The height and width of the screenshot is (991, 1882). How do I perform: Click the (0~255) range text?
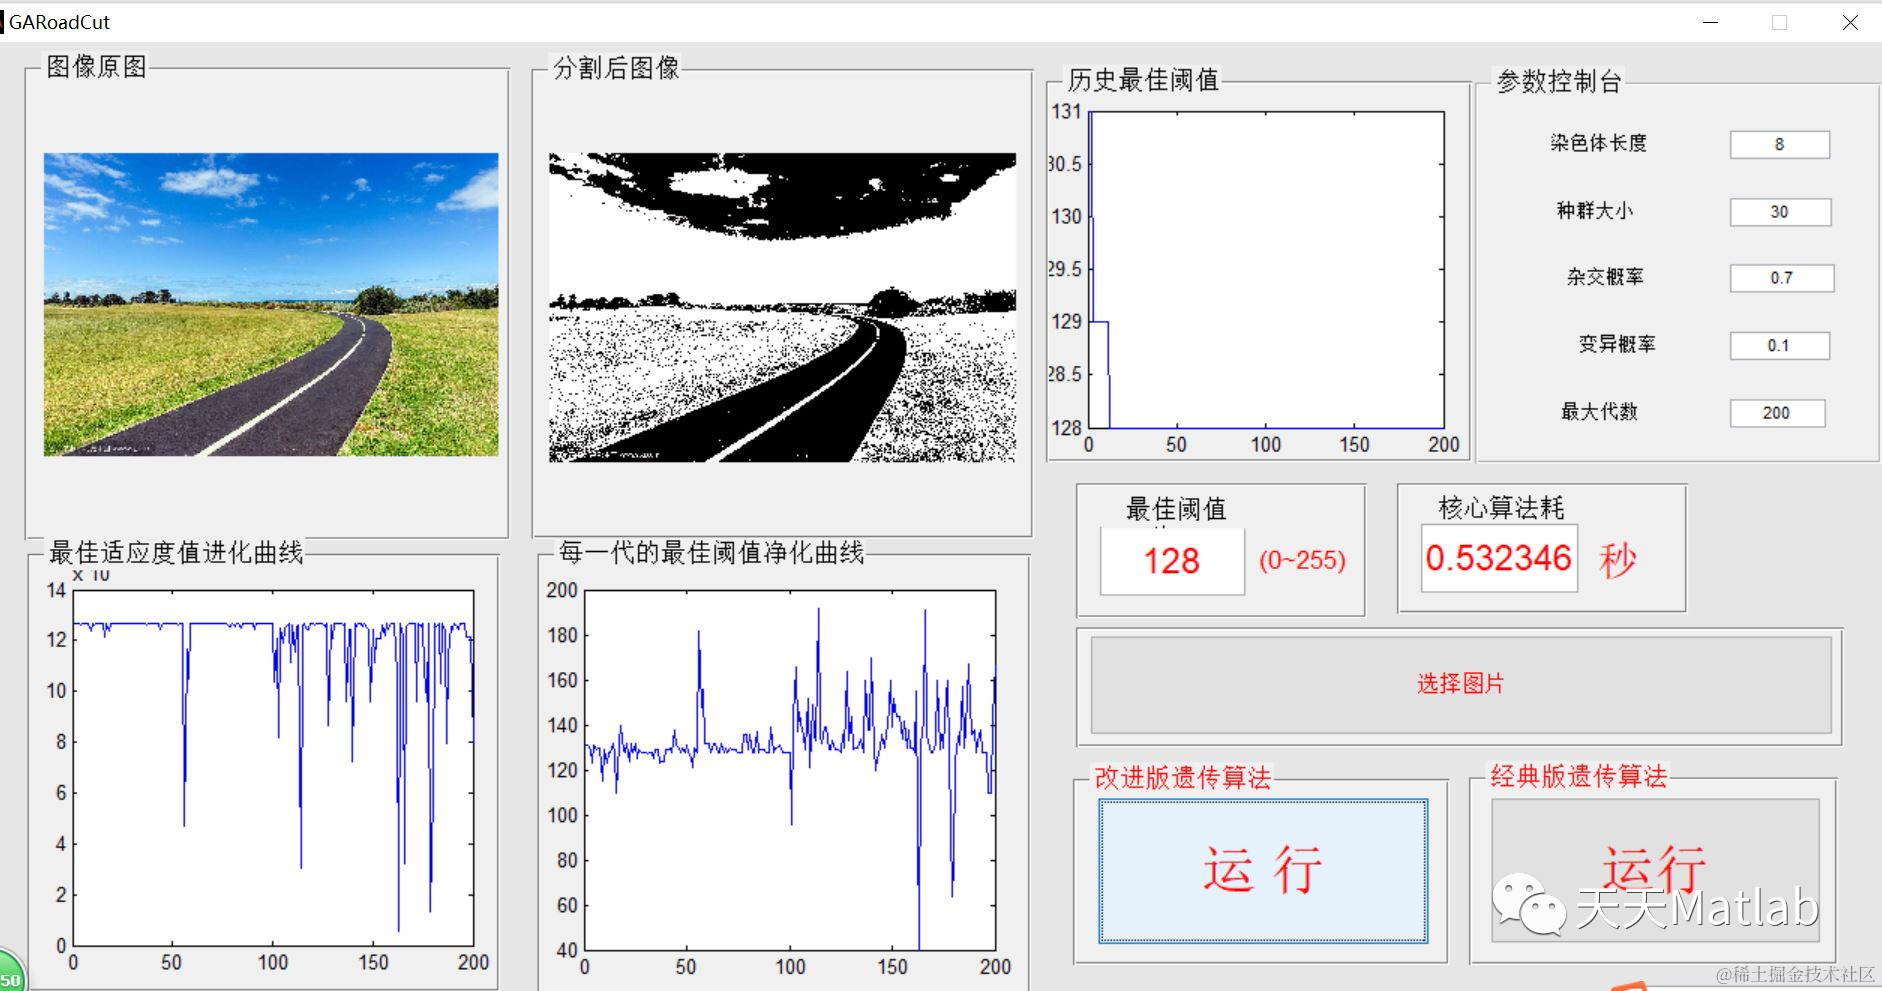1302,560
